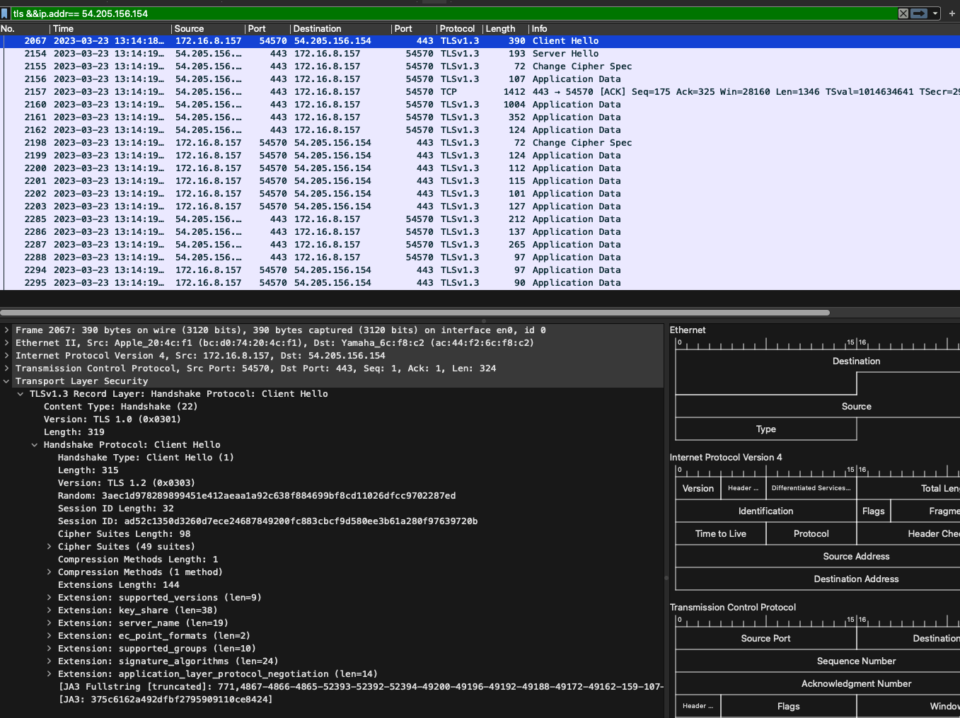
Task: Select packet 2154 Server Hello row
Action: 300,53
